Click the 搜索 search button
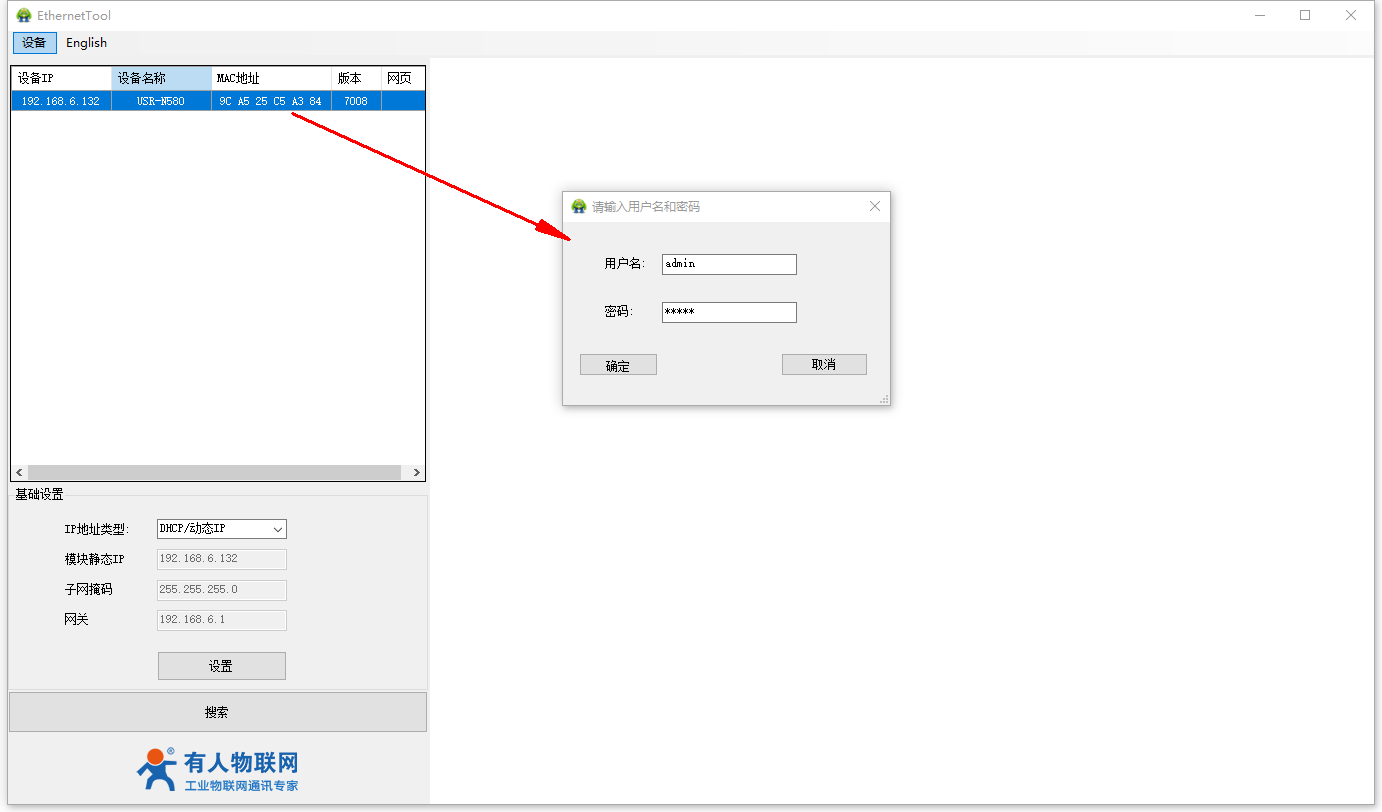The image size is (1382, 812). click(x=217, y=712)
